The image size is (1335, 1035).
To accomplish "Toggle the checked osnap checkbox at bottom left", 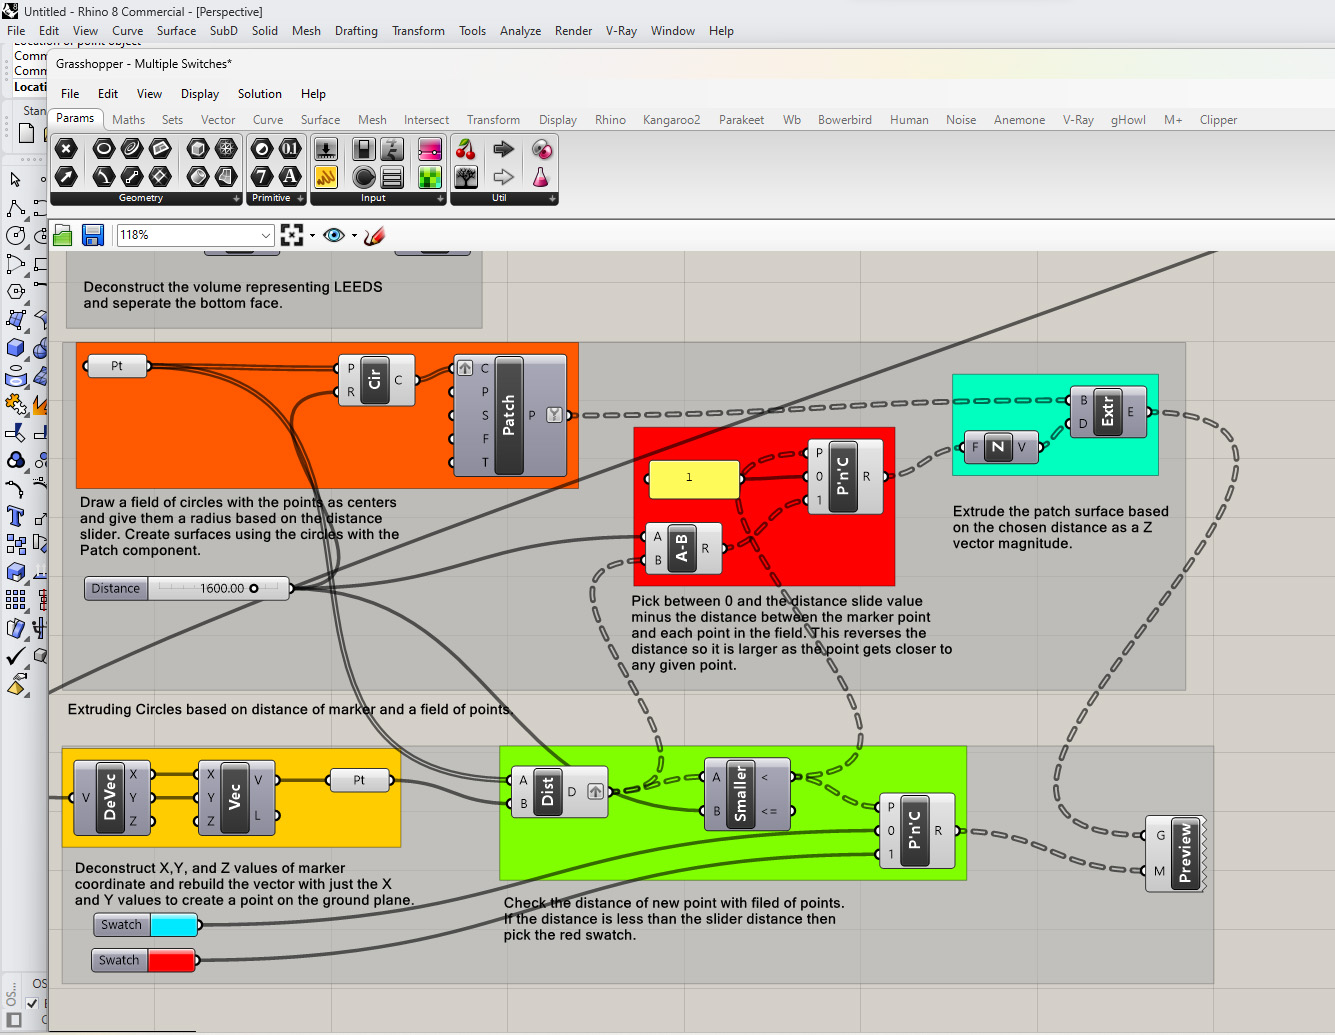I will [x=32, y=1003].
